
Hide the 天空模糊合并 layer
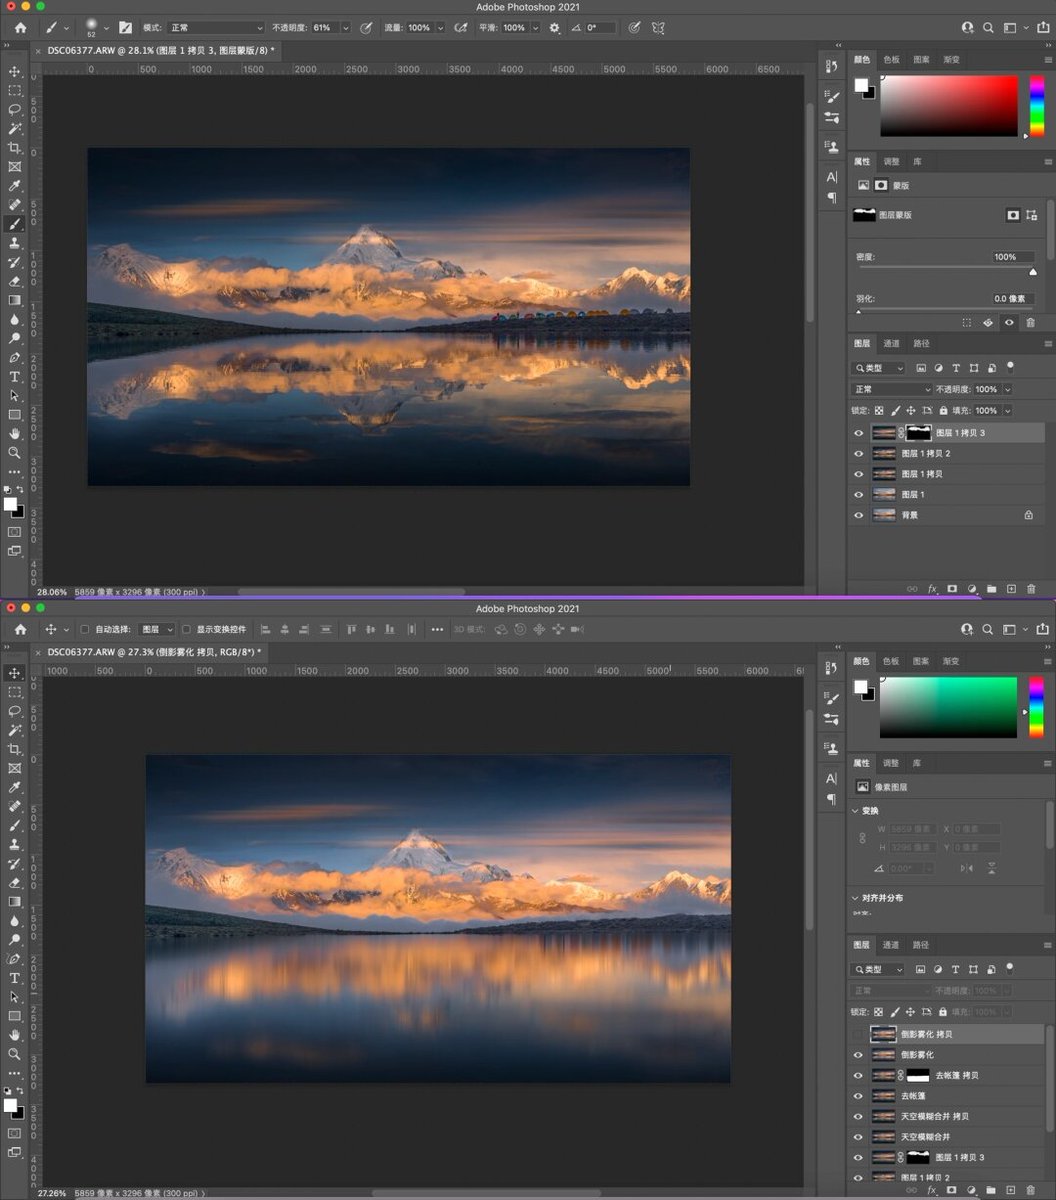(x=858, y=1136)
